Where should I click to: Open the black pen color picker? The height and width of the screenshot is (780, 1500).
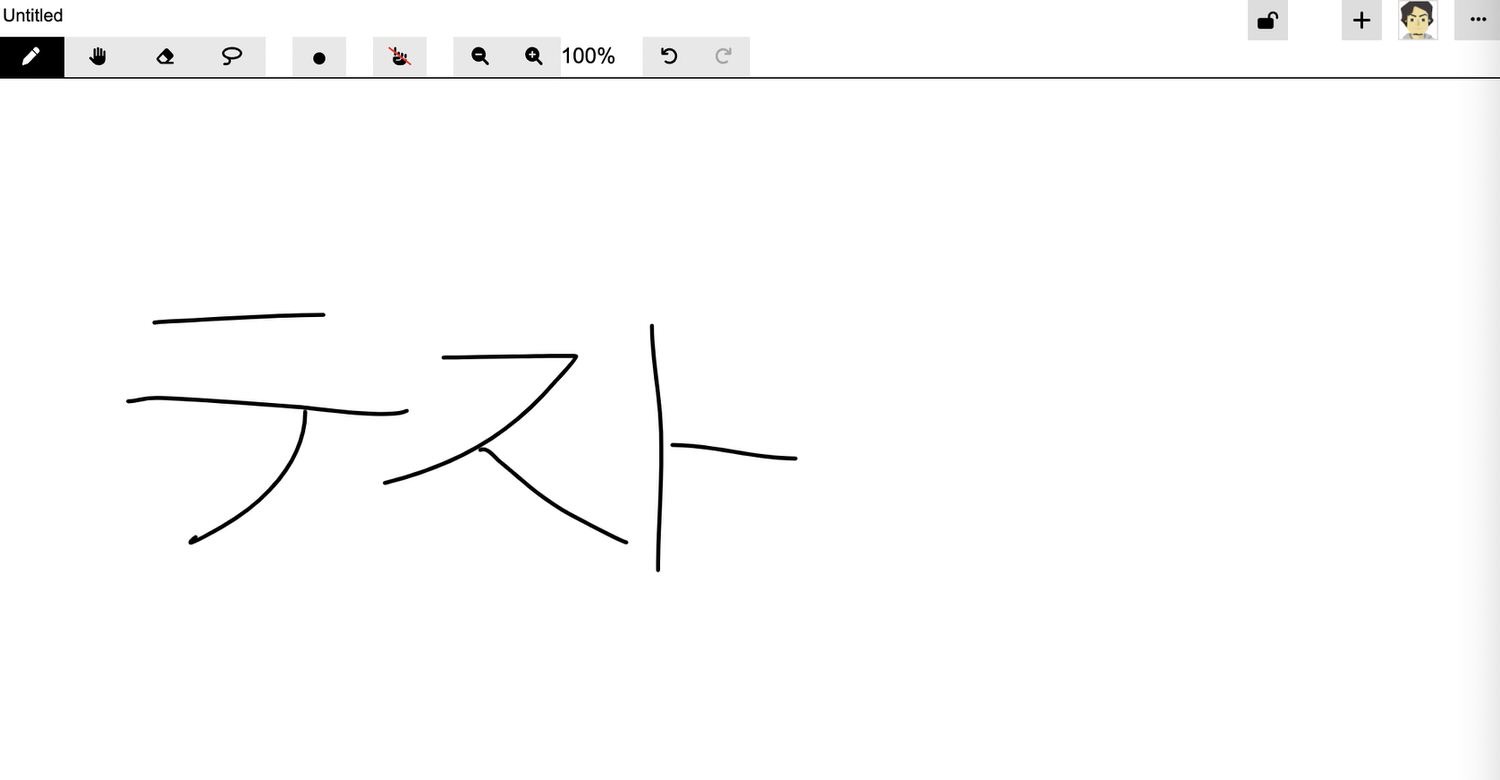point(319,57)
